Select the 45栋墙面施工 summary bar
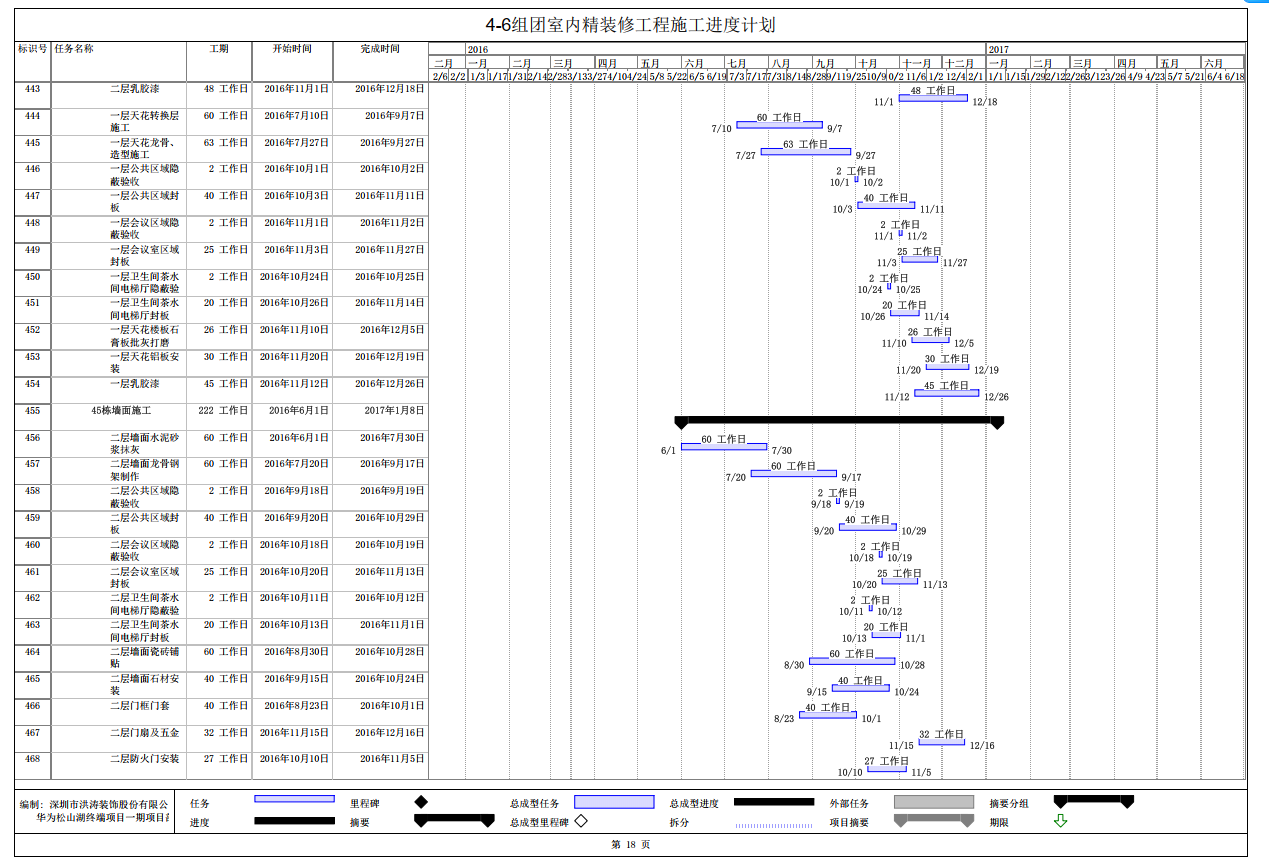 tap(839, 422)
